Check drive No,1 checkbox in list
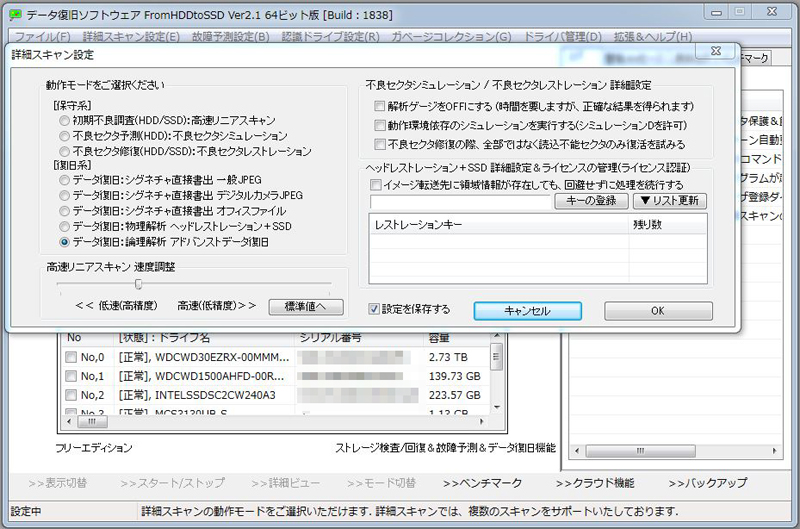This screenshot has width=800, height=529. (x=71, y=376)
